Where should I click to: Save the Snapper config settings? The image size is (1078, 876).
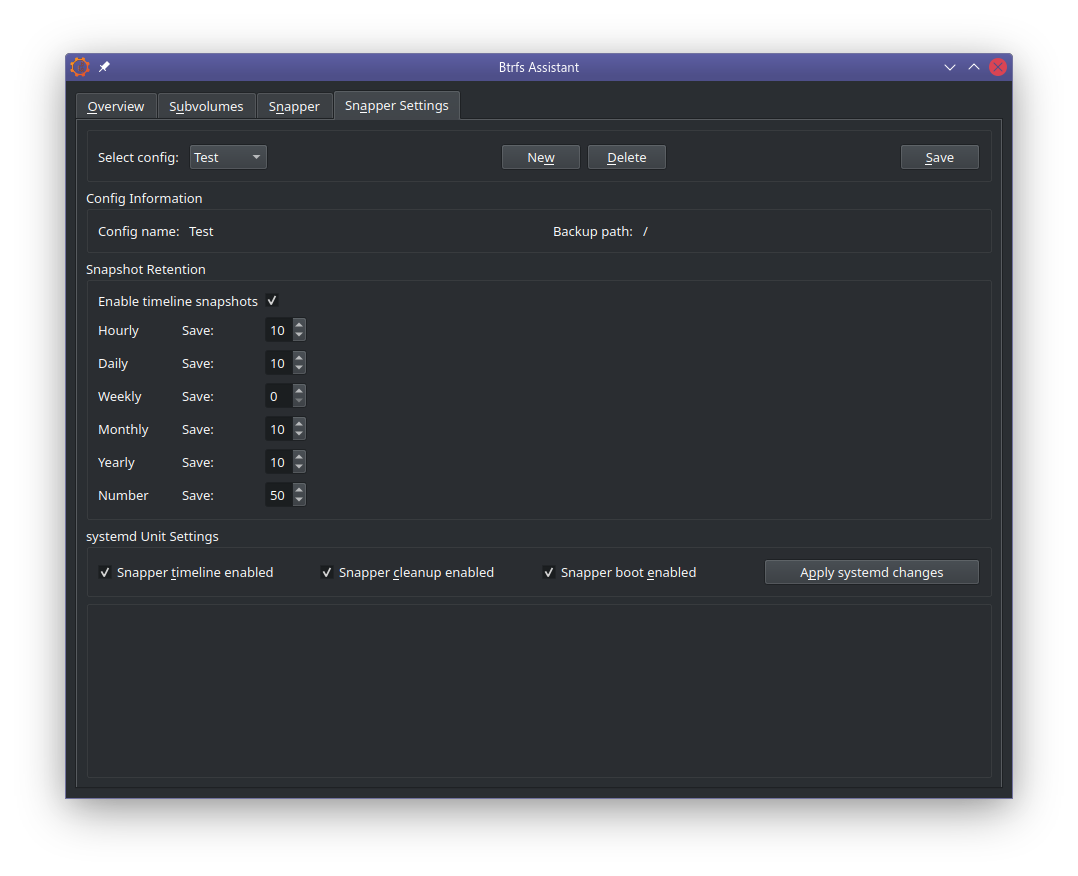tap(940, 157)
